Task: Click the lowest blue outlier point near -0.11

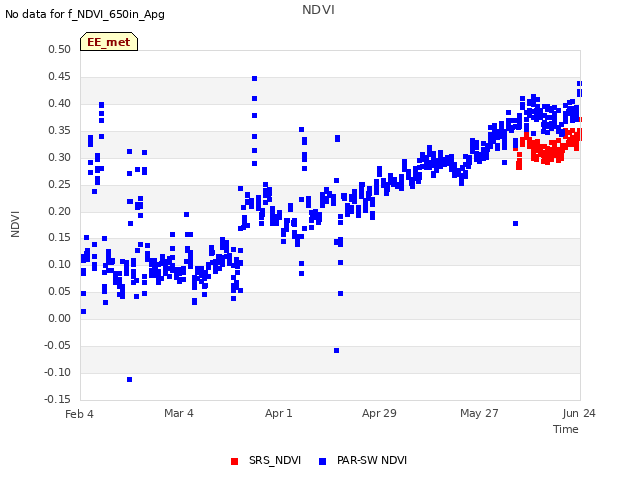Action: [129, 380]
